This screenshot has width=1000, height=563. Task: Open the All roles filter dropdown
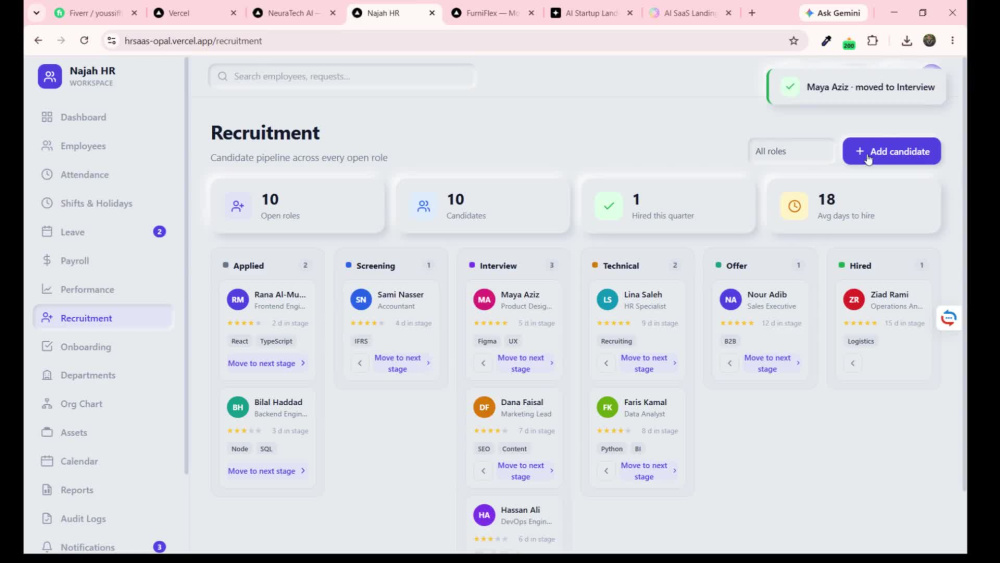791,151
